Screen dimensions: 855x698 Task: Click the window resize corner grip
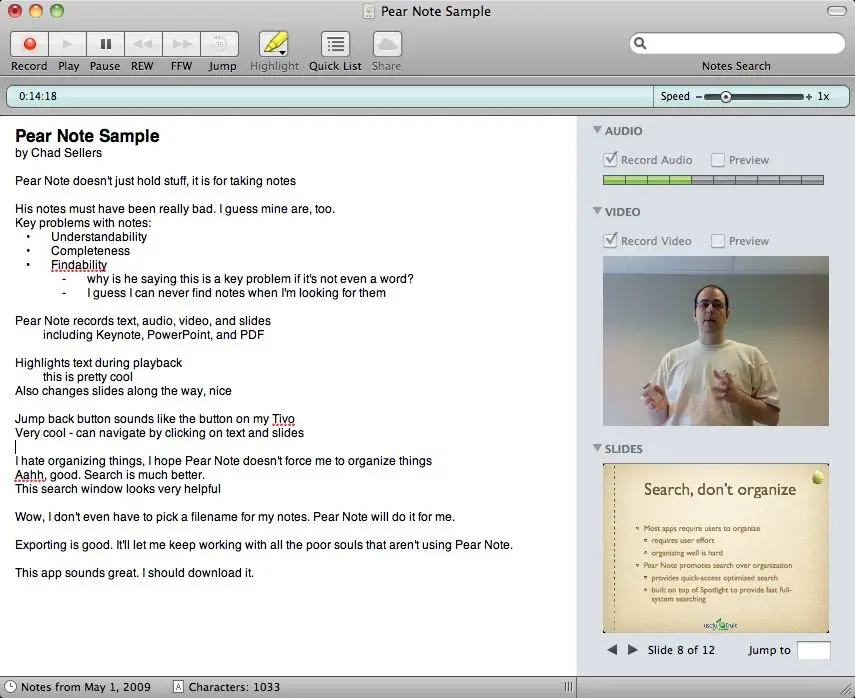847,690
